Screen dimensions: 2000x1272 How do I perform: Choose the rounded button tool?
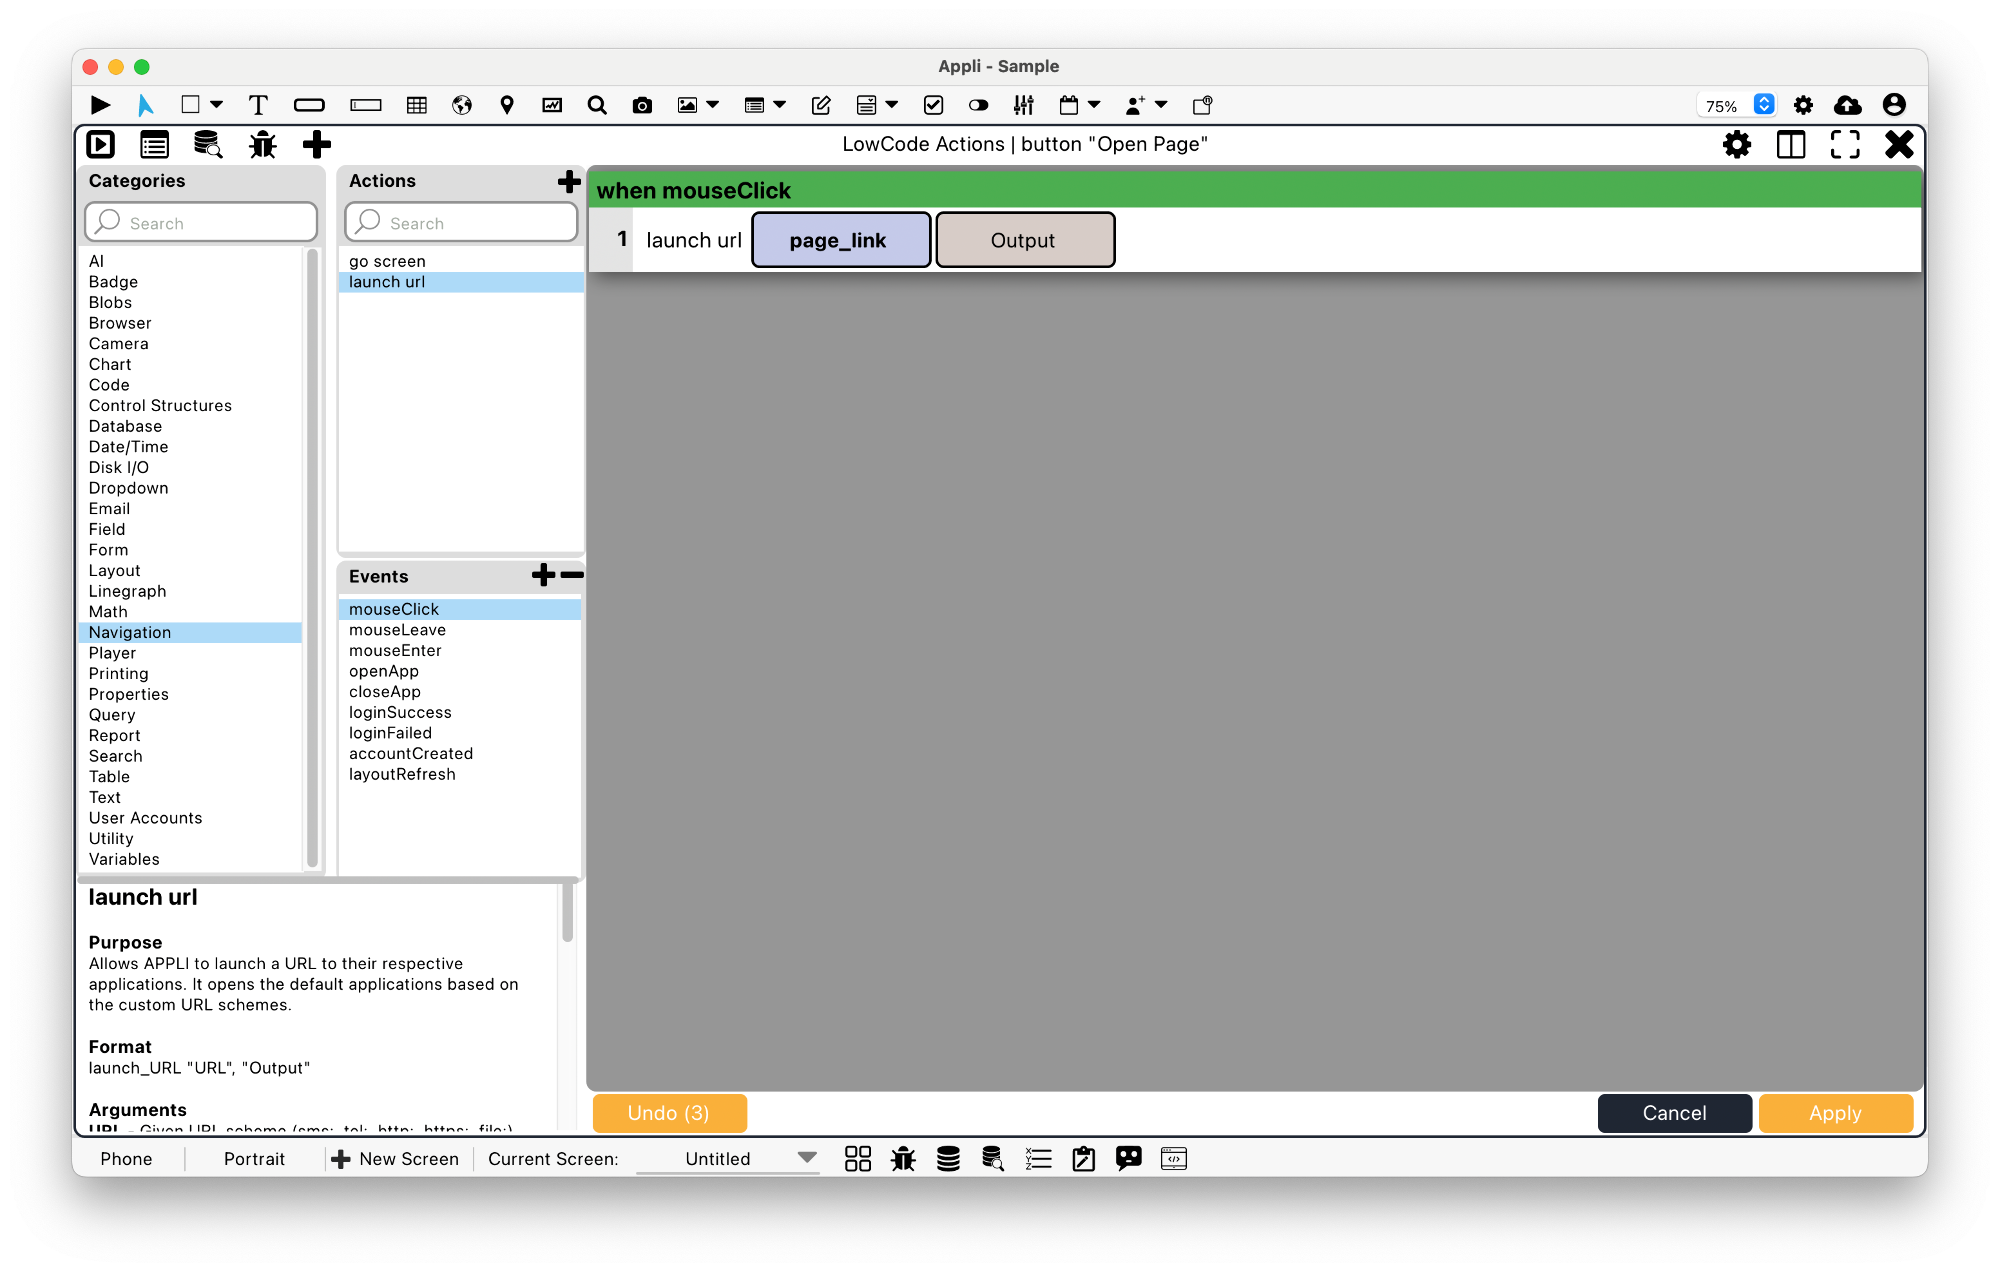point(309,105)
